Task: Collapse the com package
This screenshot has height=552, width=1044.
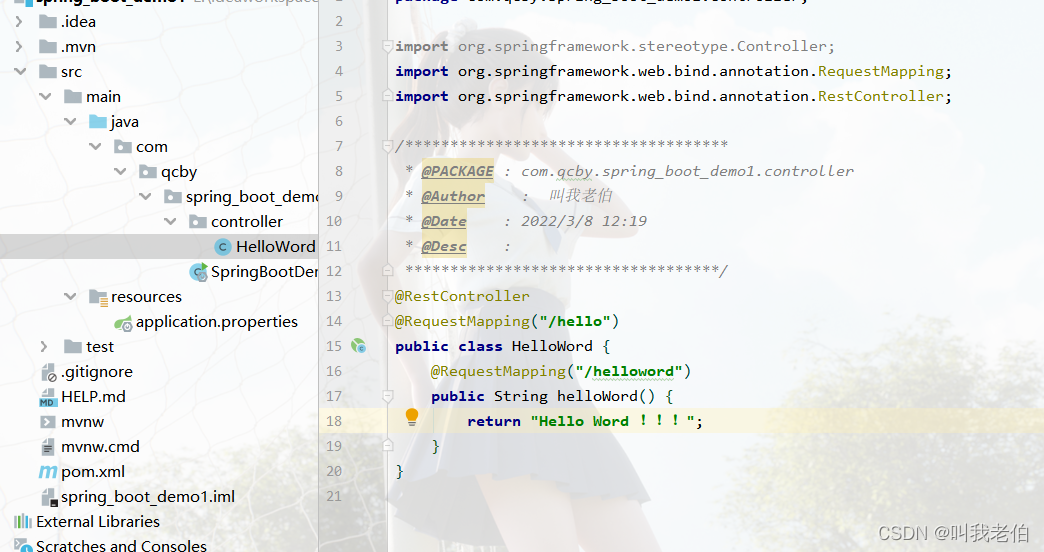Action: click(x=95, y=146)
